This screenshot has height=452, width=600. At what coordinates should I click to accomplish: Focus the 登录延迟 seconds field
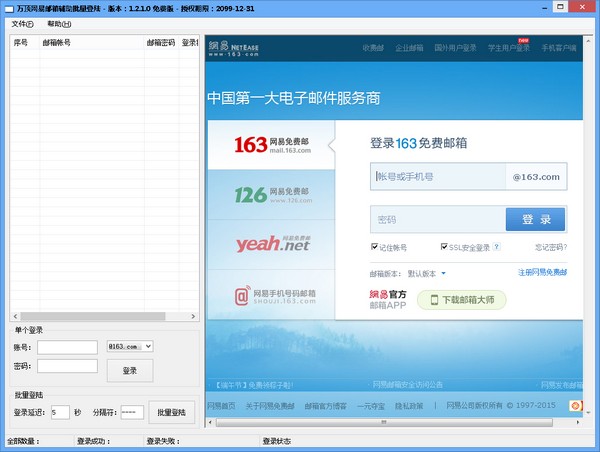60,412
